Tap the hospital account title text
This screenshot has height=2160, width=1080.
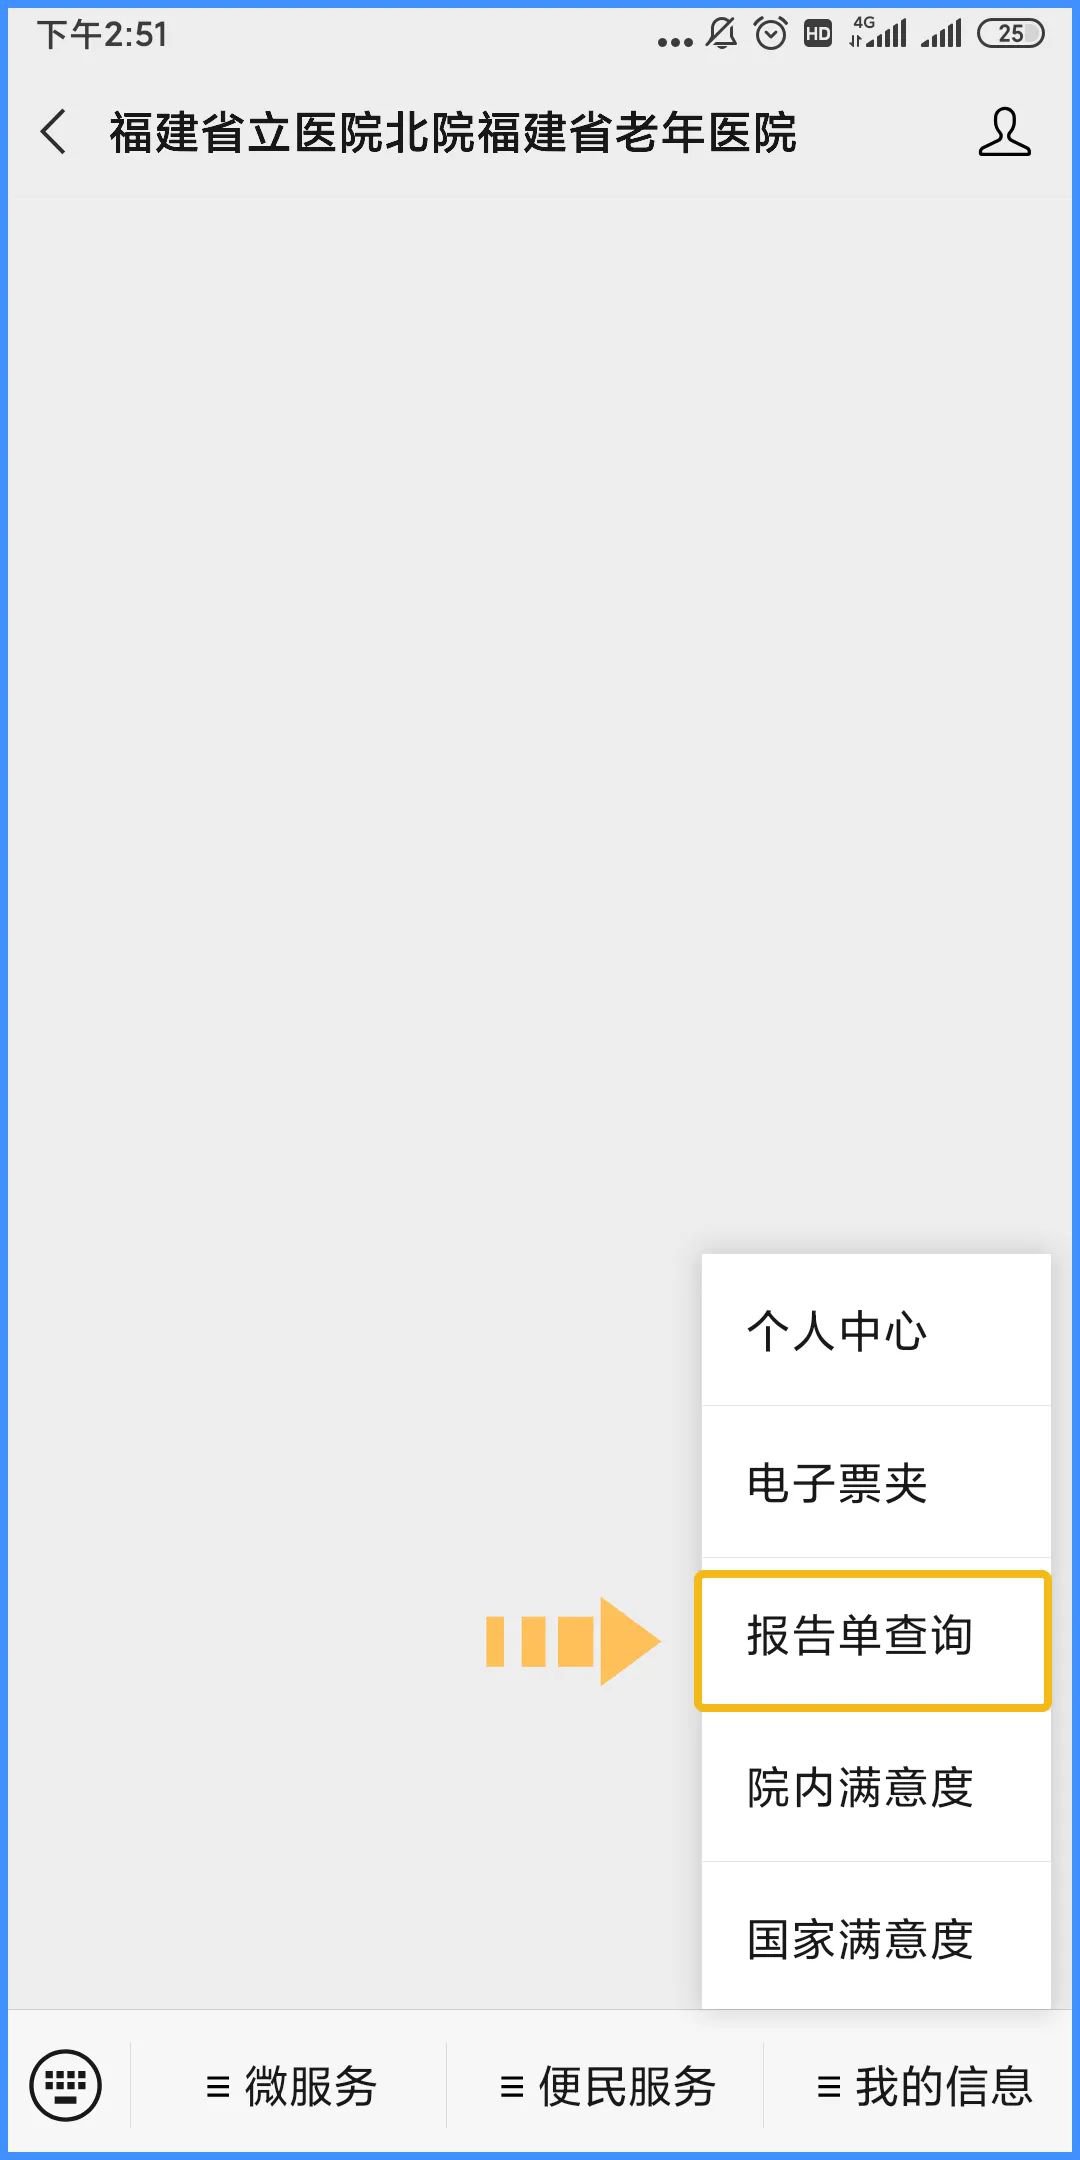[x=453, y=133]
